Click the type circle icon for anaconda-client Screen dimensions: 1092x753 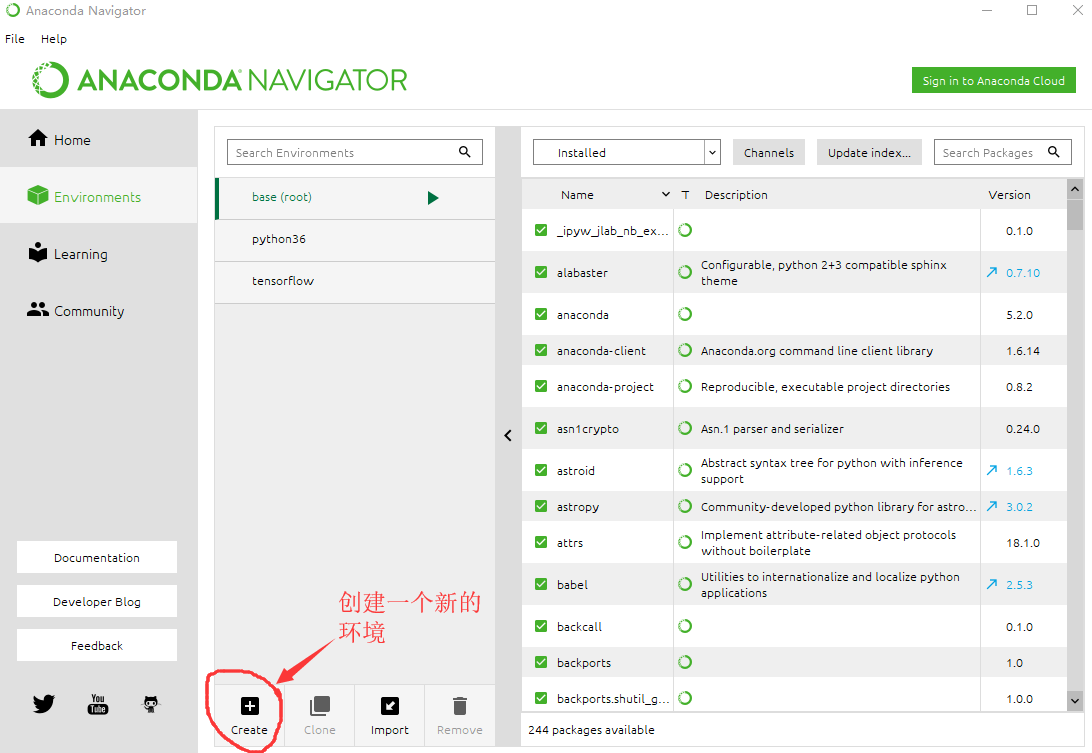coord(685,350)
